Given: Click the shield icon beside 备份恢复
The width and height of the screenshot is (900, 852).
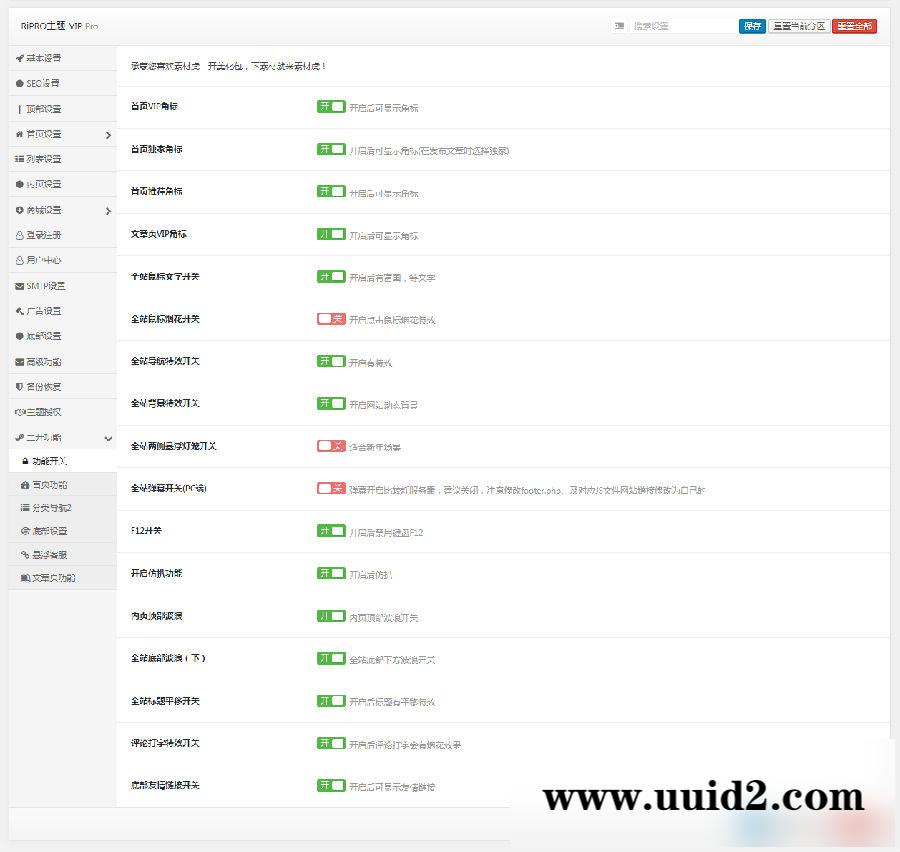Looking at the screenshot, I should pos(20,387).
